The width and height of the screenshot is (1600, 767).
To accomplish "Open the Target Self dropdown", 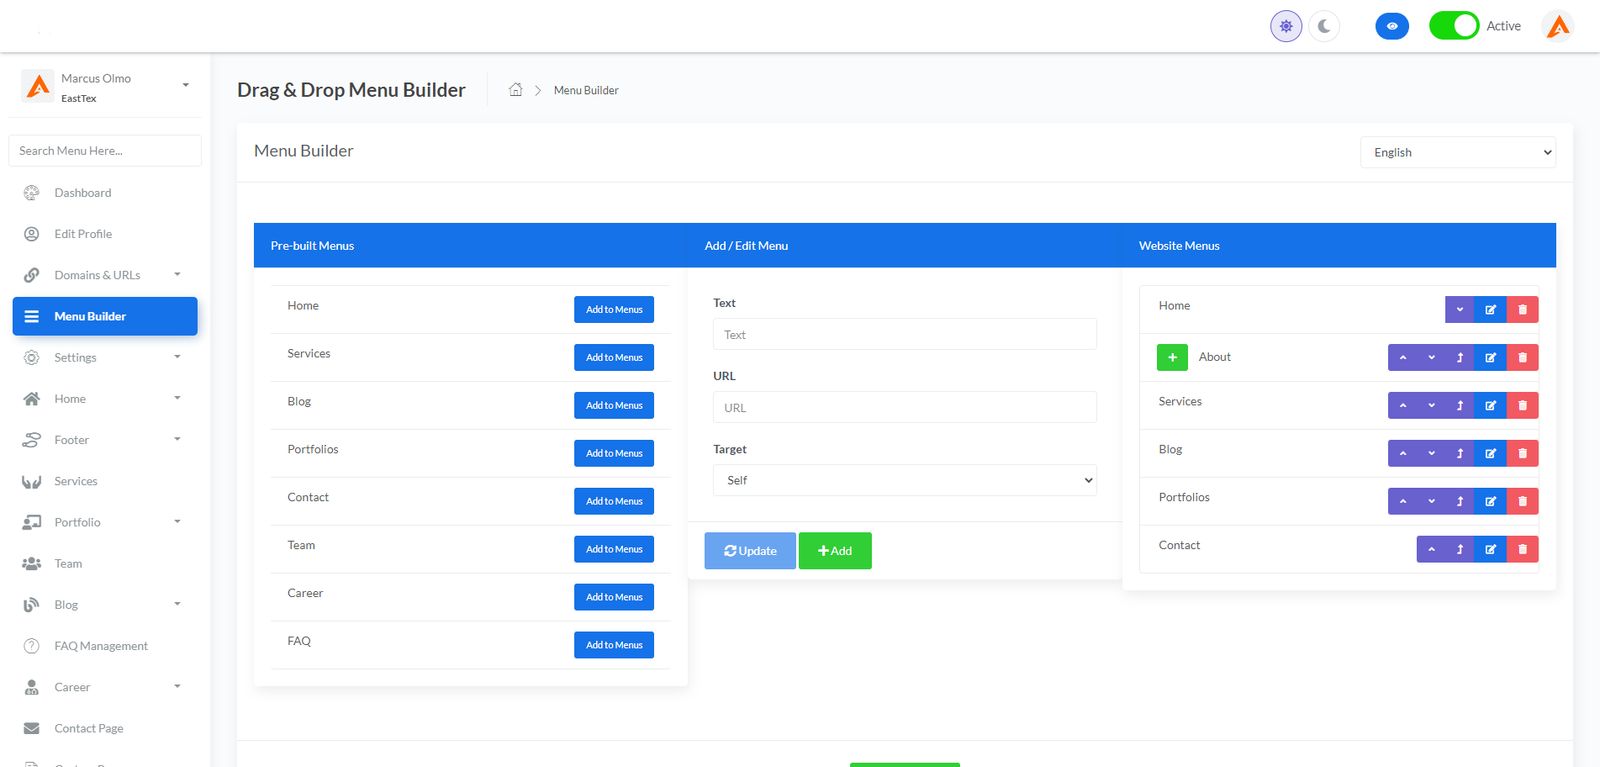I will click(904, 481).
